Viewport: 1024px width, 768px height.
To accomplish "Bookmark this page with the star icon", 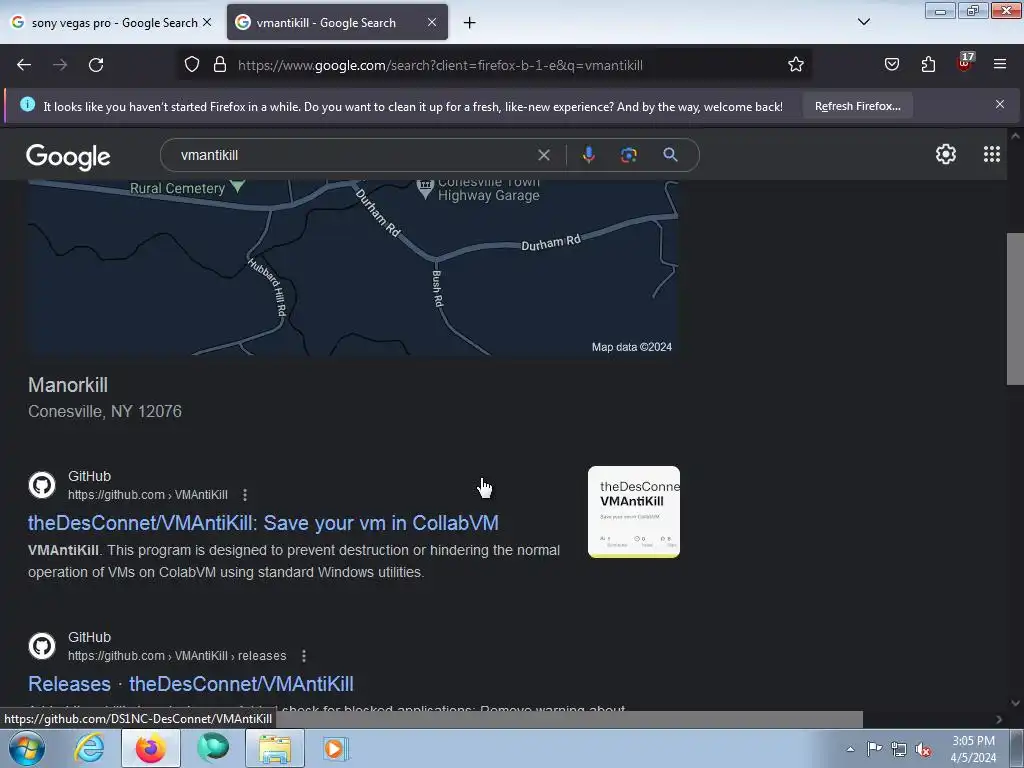I will pos(795,65).
